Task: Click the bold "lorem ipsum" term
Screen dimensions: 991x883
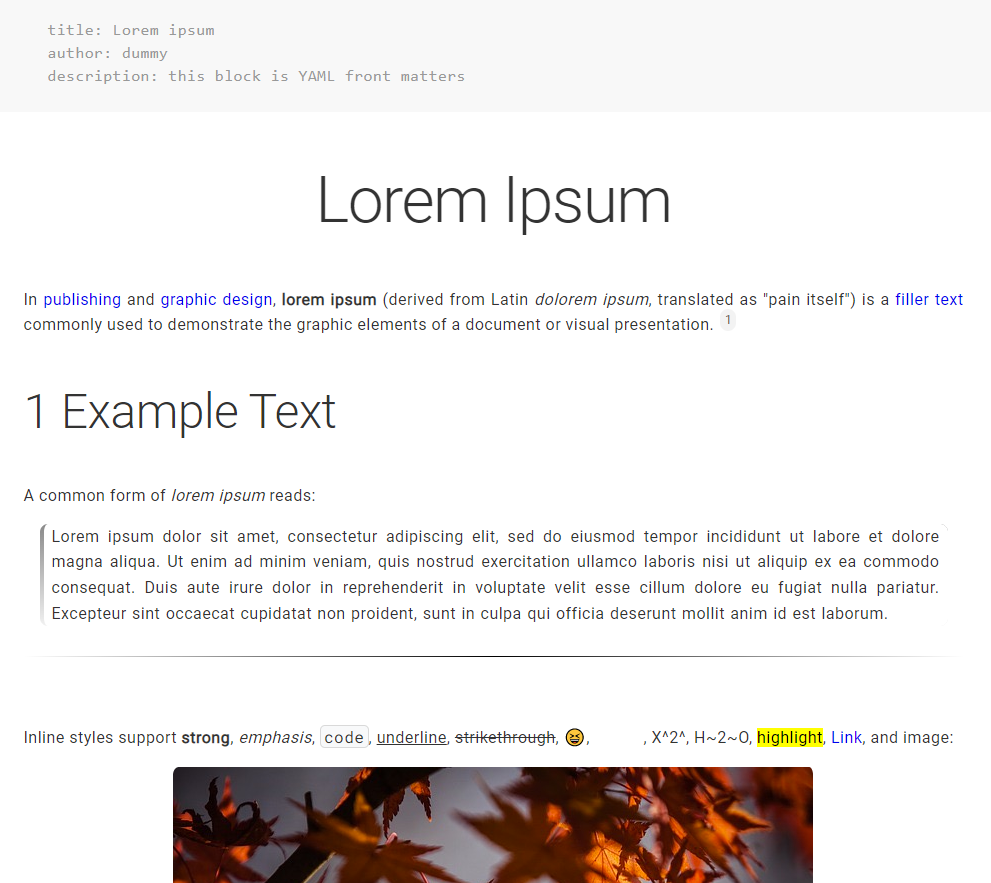Action: tap(329, 300)
